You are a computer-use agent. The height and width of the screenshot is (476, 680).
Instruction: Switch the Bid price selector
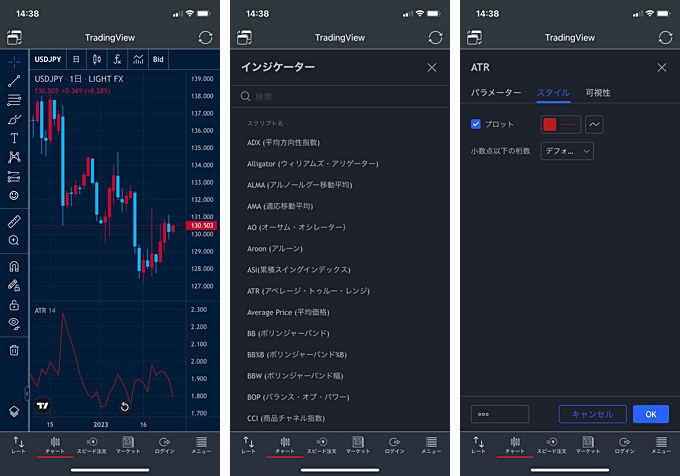[x=158, y=59]
